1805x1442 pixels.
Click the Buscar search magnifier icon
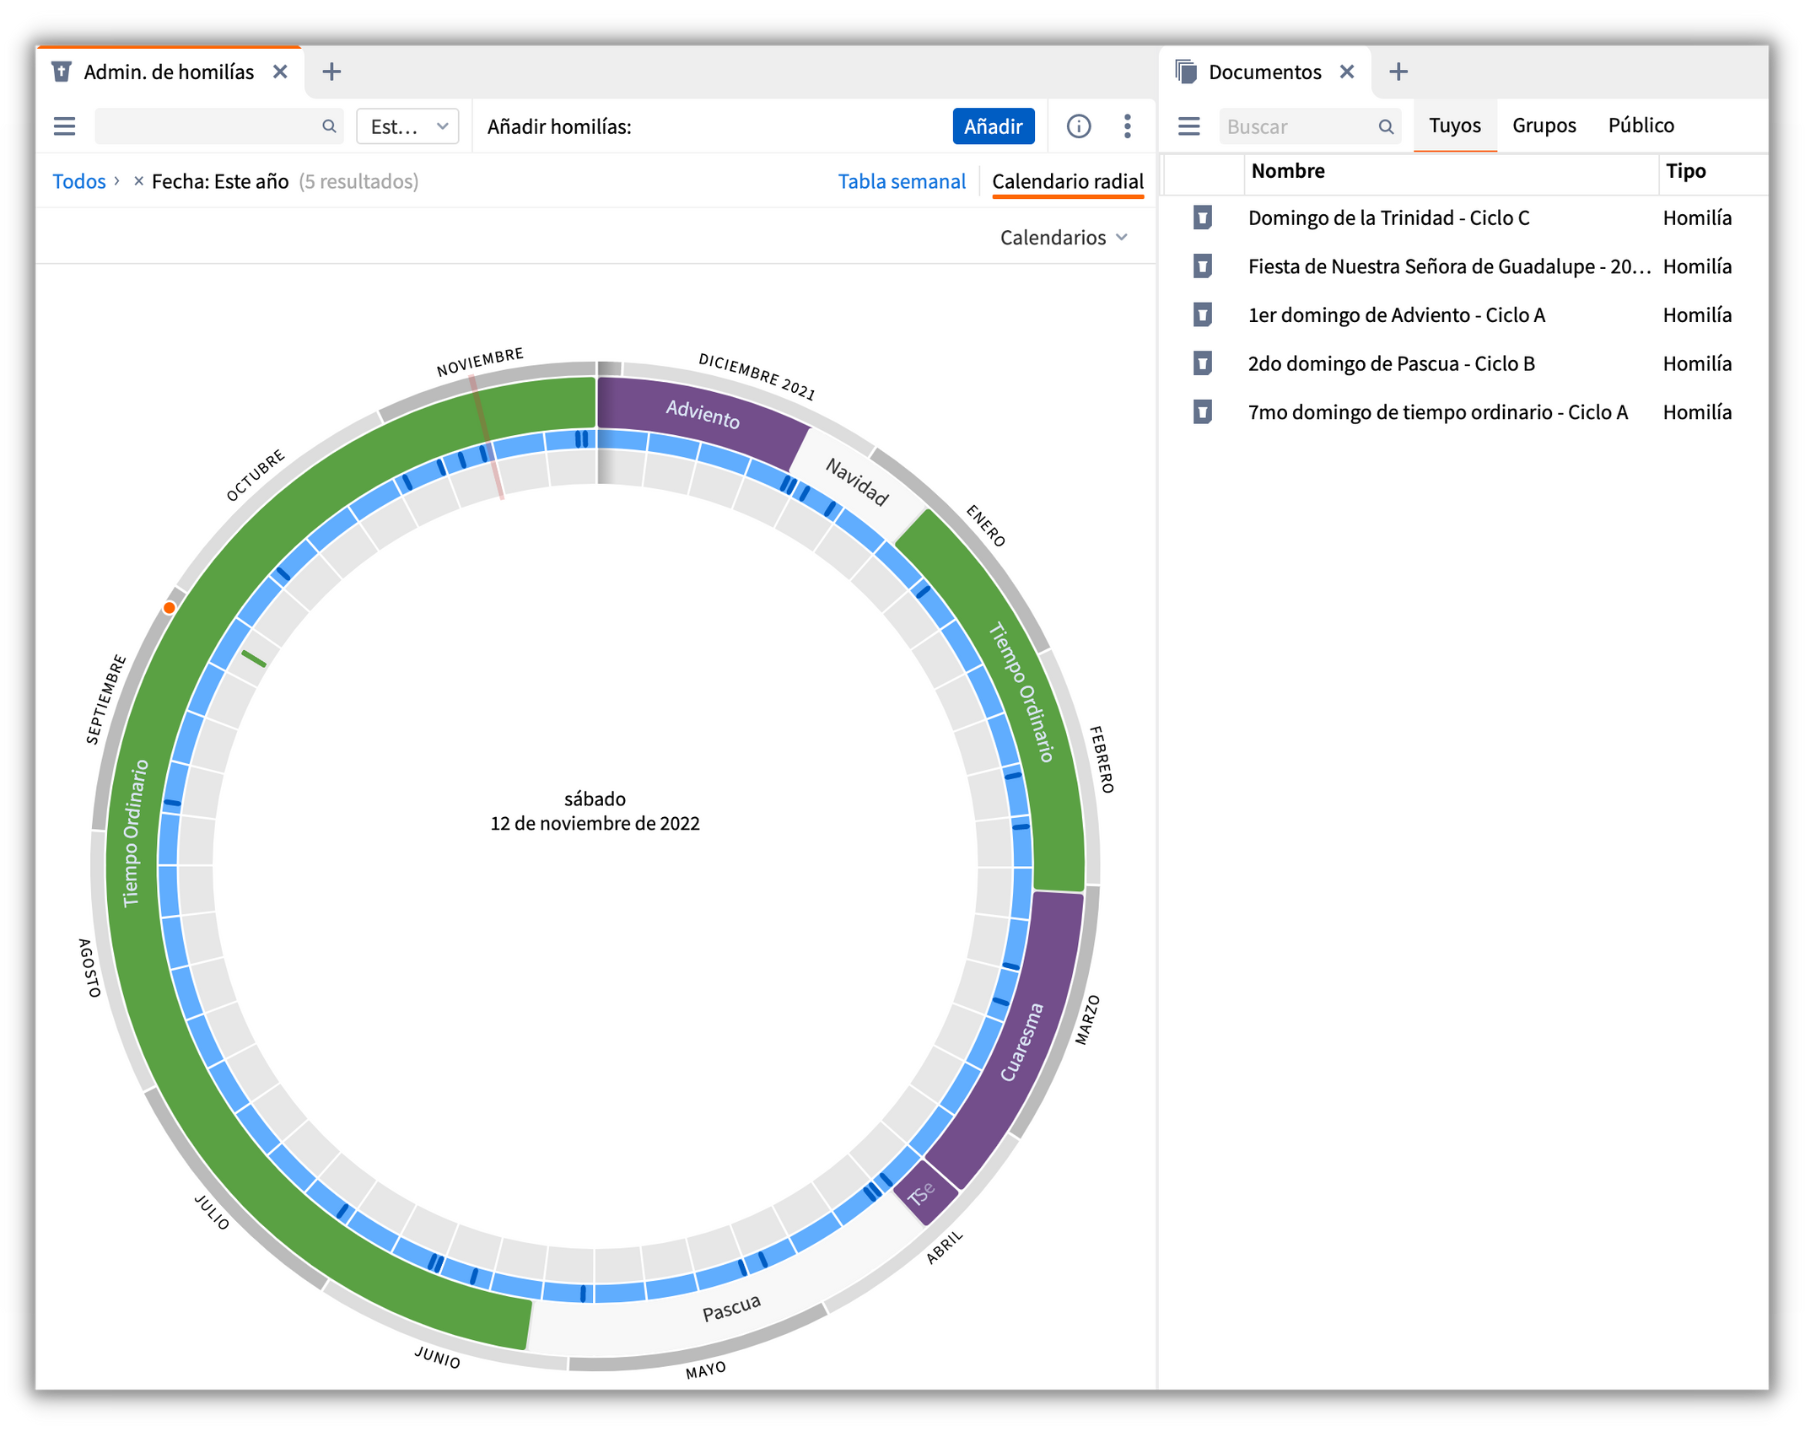(x=1386, y=126)
